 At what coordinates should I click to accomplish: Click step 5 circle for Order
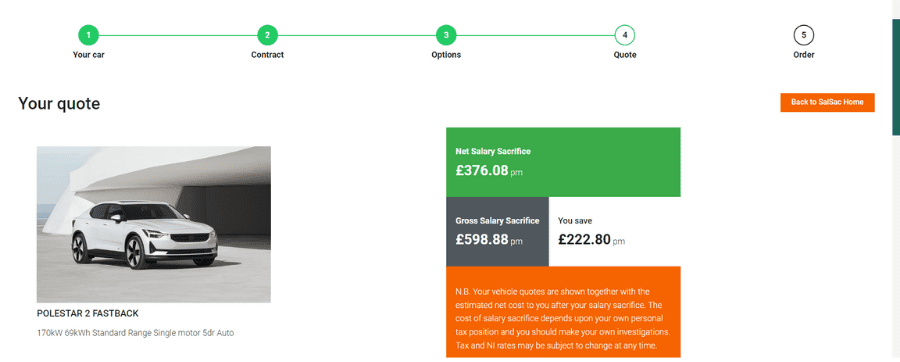pos(804,35)
